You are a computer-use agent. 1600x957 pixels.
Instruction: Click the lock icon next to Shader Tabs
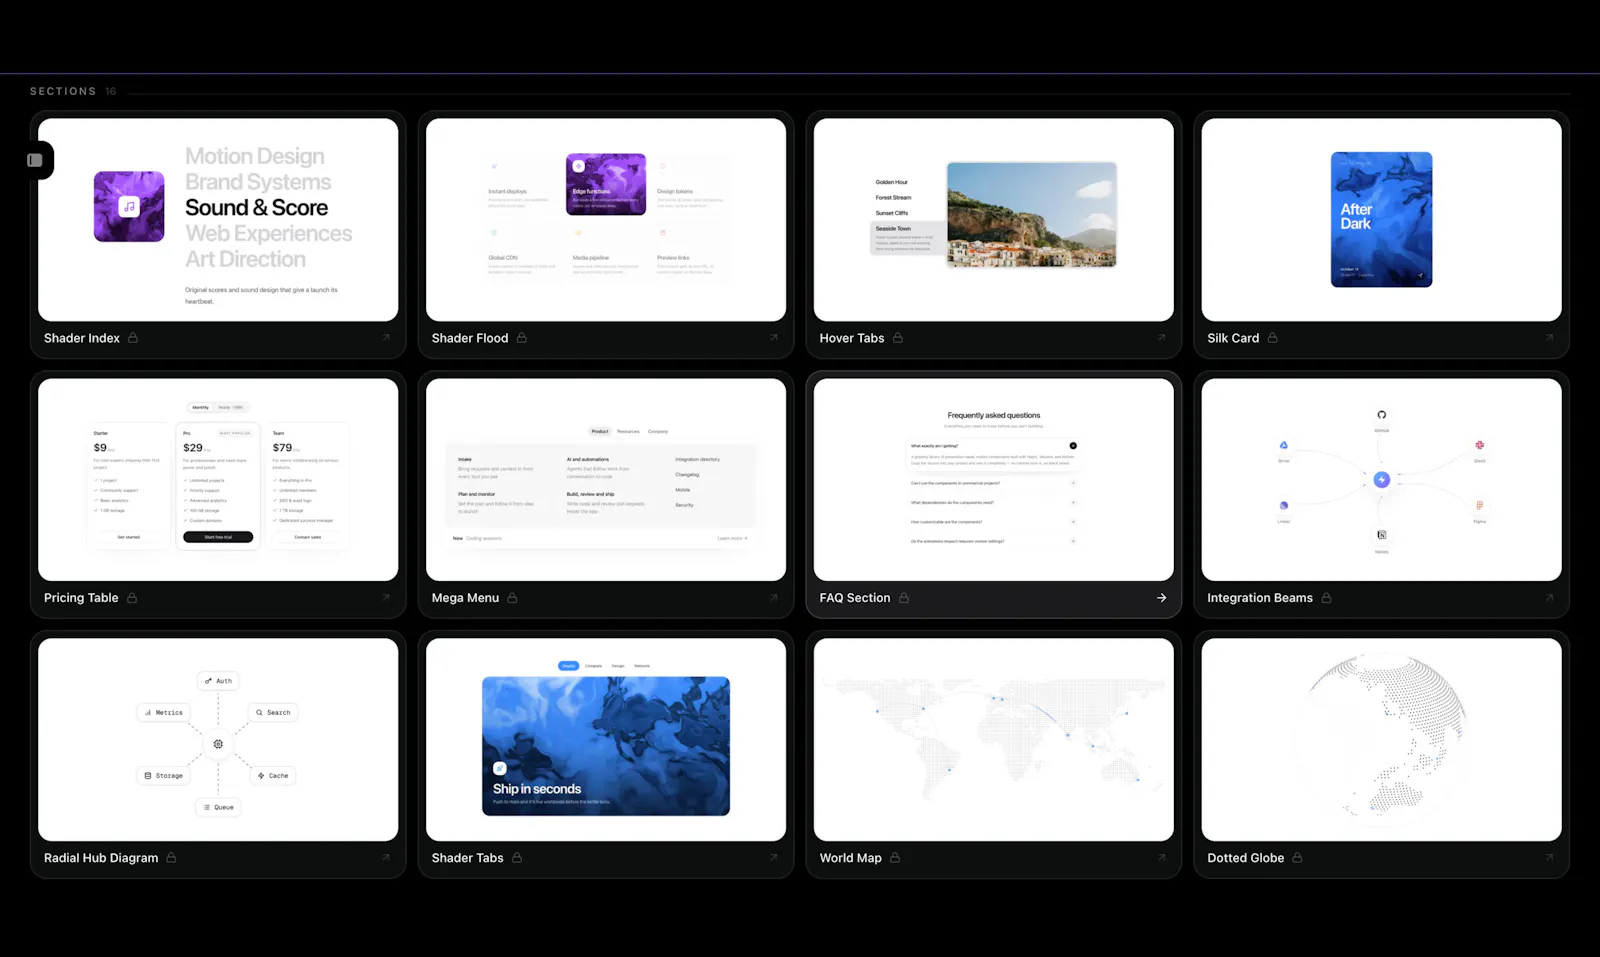(x=517, y=858)
